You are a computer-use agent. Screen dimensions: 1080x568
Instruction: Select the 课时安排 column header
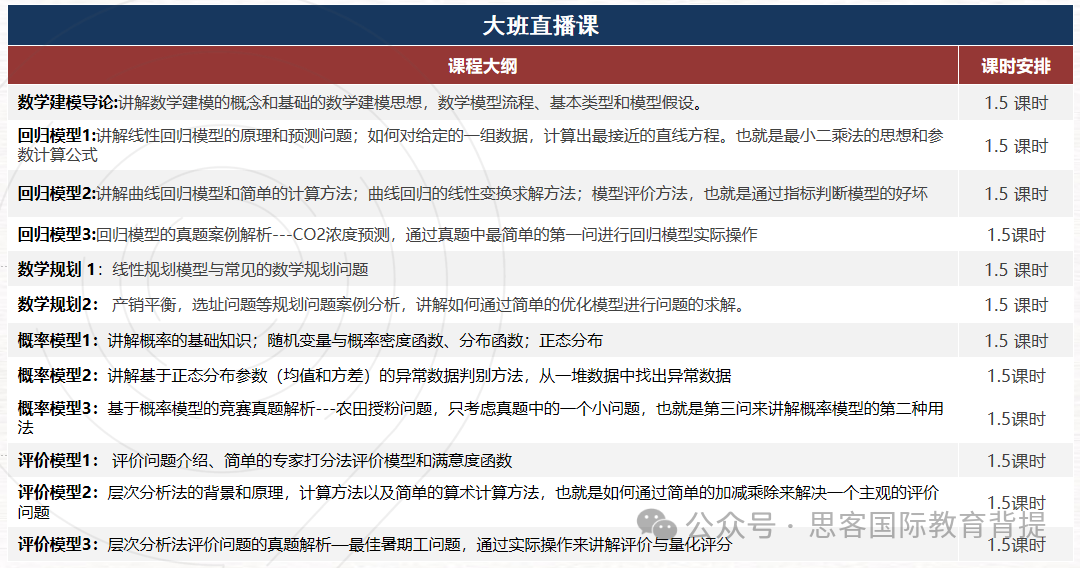tap(1015, 67)
